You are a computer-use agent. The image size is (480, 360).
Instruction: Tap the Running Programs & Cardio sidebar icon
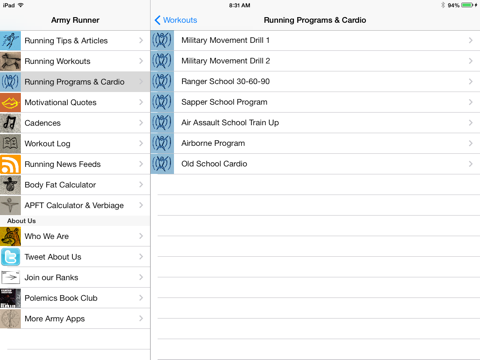click(10, 82)
